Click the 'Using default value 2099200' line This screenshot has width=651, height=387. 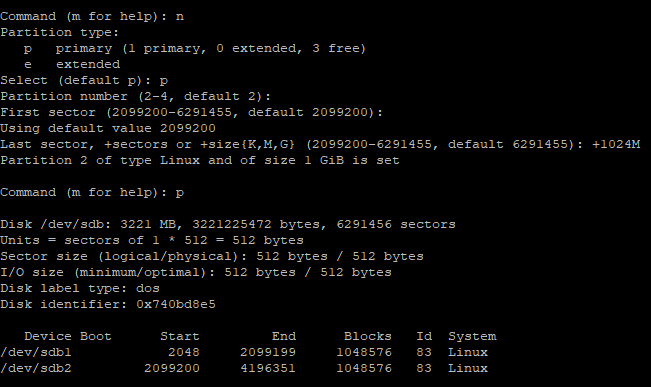tap(108, 128)
